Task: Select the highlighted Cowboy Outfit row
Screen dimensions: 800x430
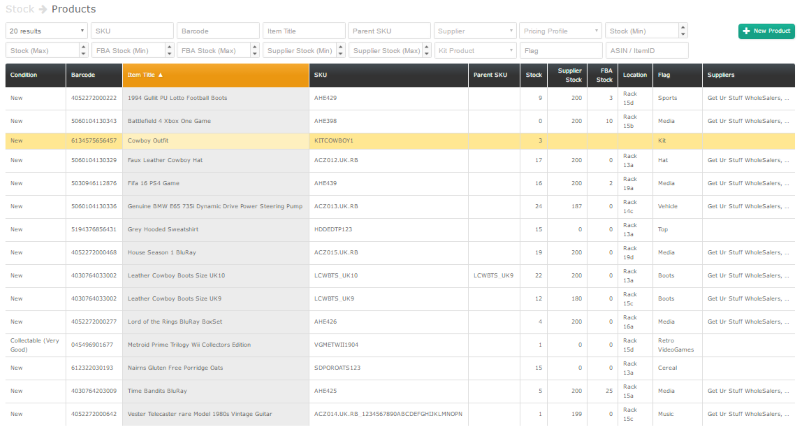Action: click(x=400, y=141)
